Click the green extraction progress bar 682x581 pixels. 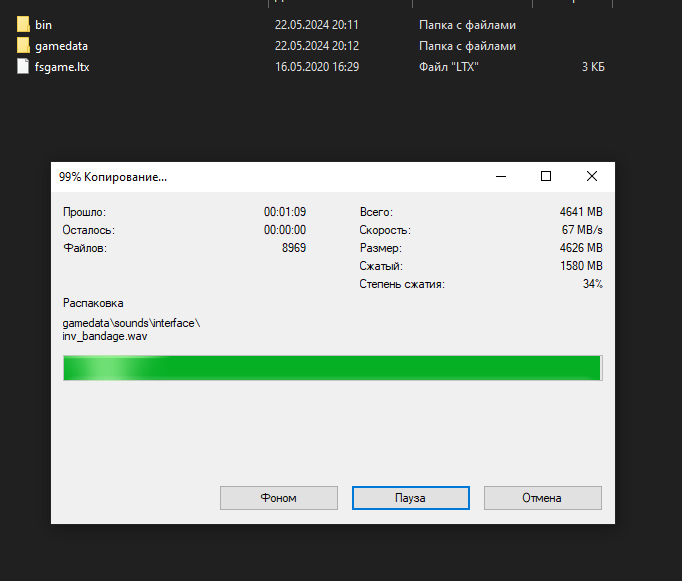333,368
